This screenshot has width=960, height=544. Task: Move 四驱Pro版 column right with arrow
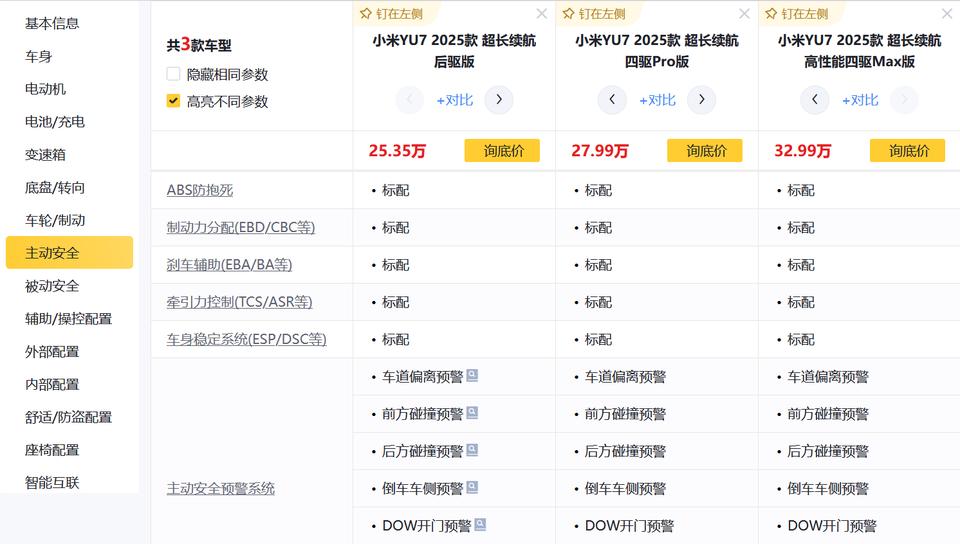click(x=702, y=99)
